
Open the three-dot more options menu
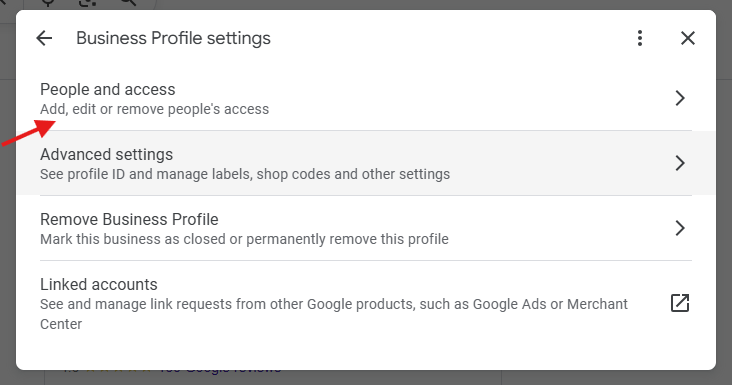click(640, 38)
